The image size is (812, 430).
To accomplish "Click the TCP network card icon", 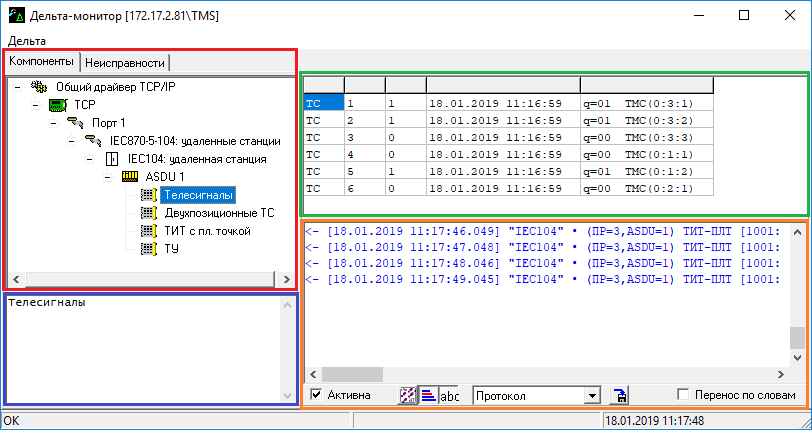I will coord(58,105).
